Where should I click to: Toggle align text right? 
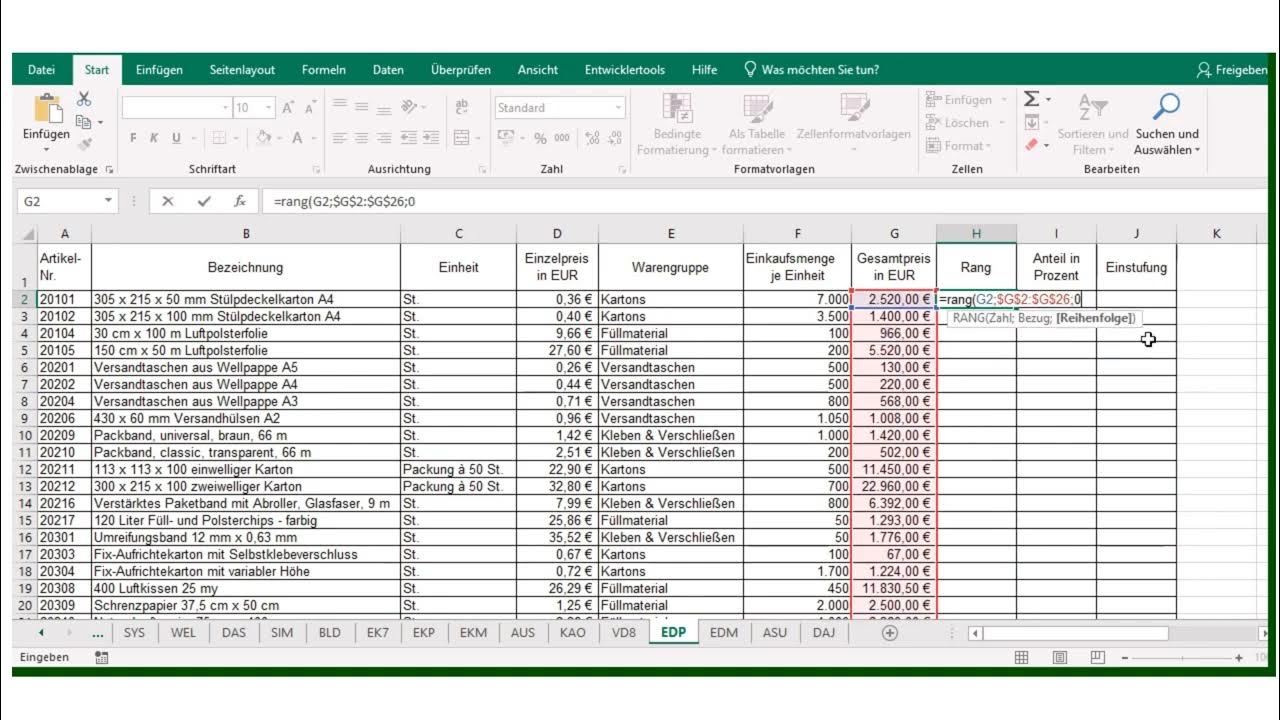click(x=385, y=138)
